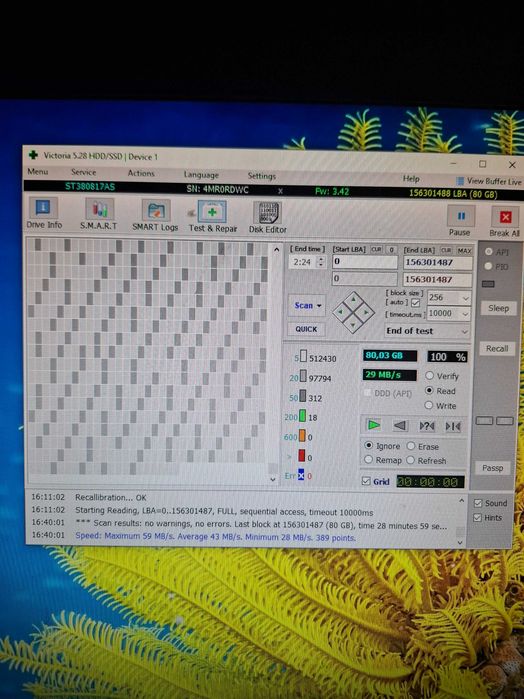Select the Ignore radio option
This screenshot has width=524, height=699.
369,445
